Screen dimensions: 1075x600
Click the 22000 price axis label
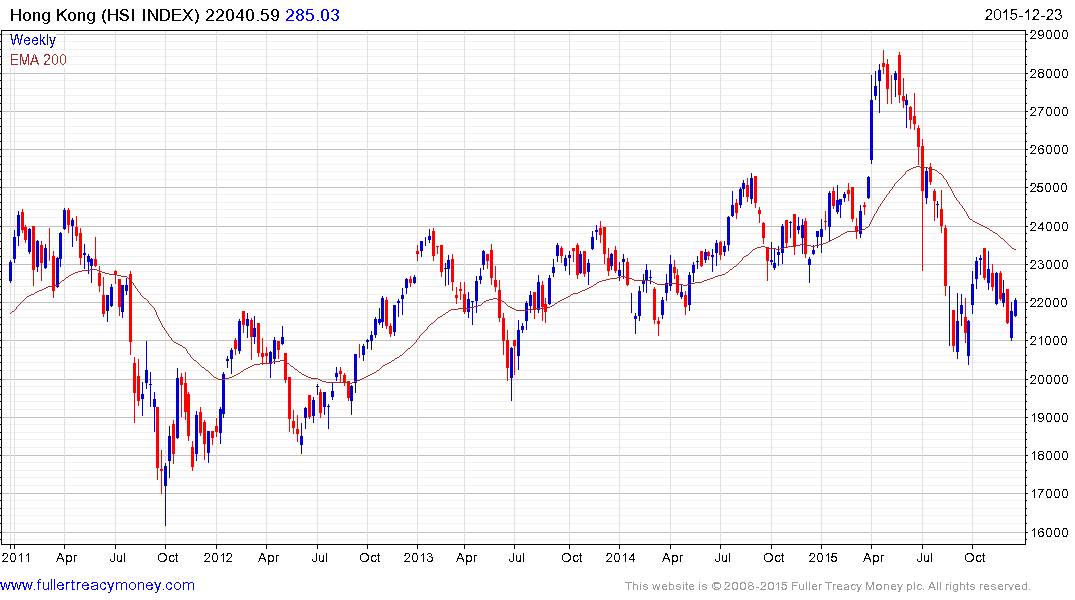[1049, 302]
